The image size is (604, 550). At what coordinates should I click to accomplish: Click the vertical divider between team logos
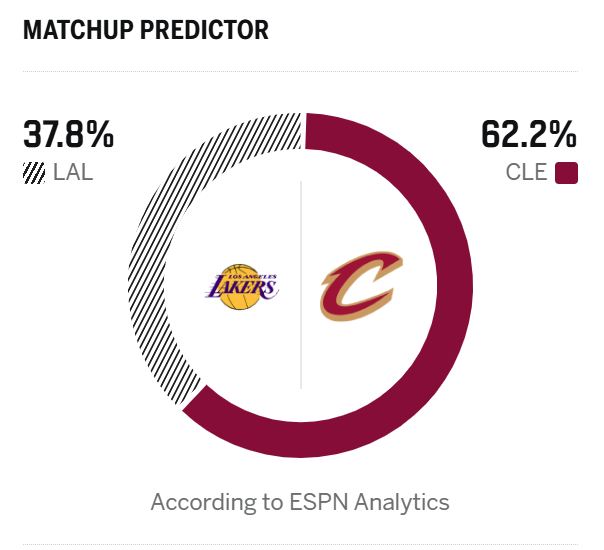(x=301, y=285)
